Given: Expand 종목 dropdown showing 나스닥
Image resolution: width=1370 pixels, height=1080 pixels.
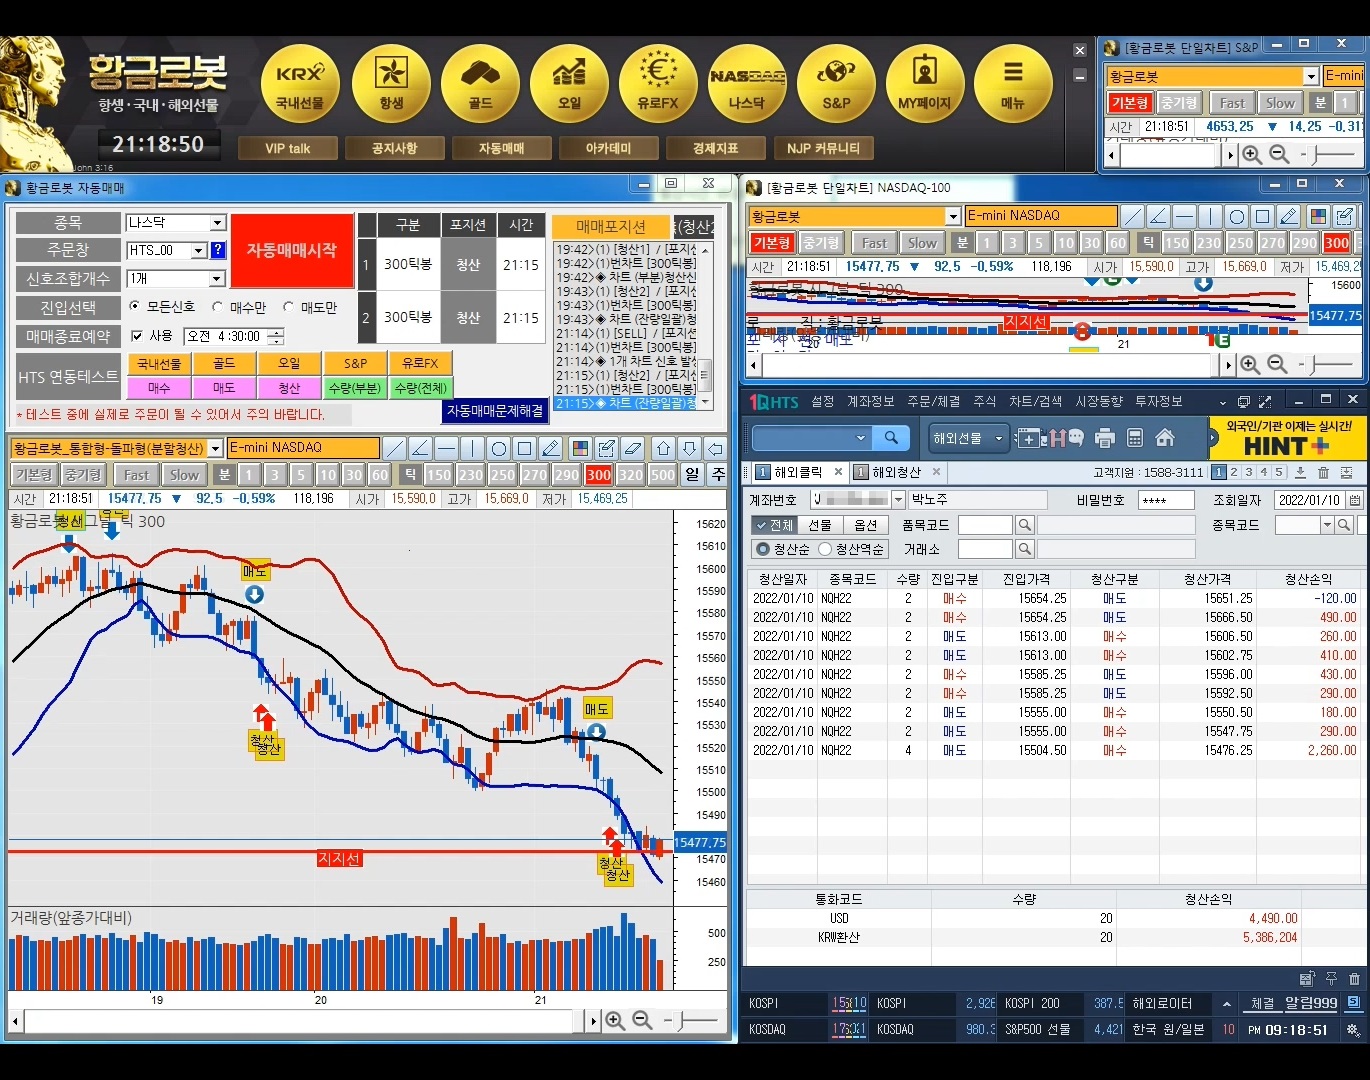Looking at the screenshot, I should pyautogui.click(x=218, y=222).
